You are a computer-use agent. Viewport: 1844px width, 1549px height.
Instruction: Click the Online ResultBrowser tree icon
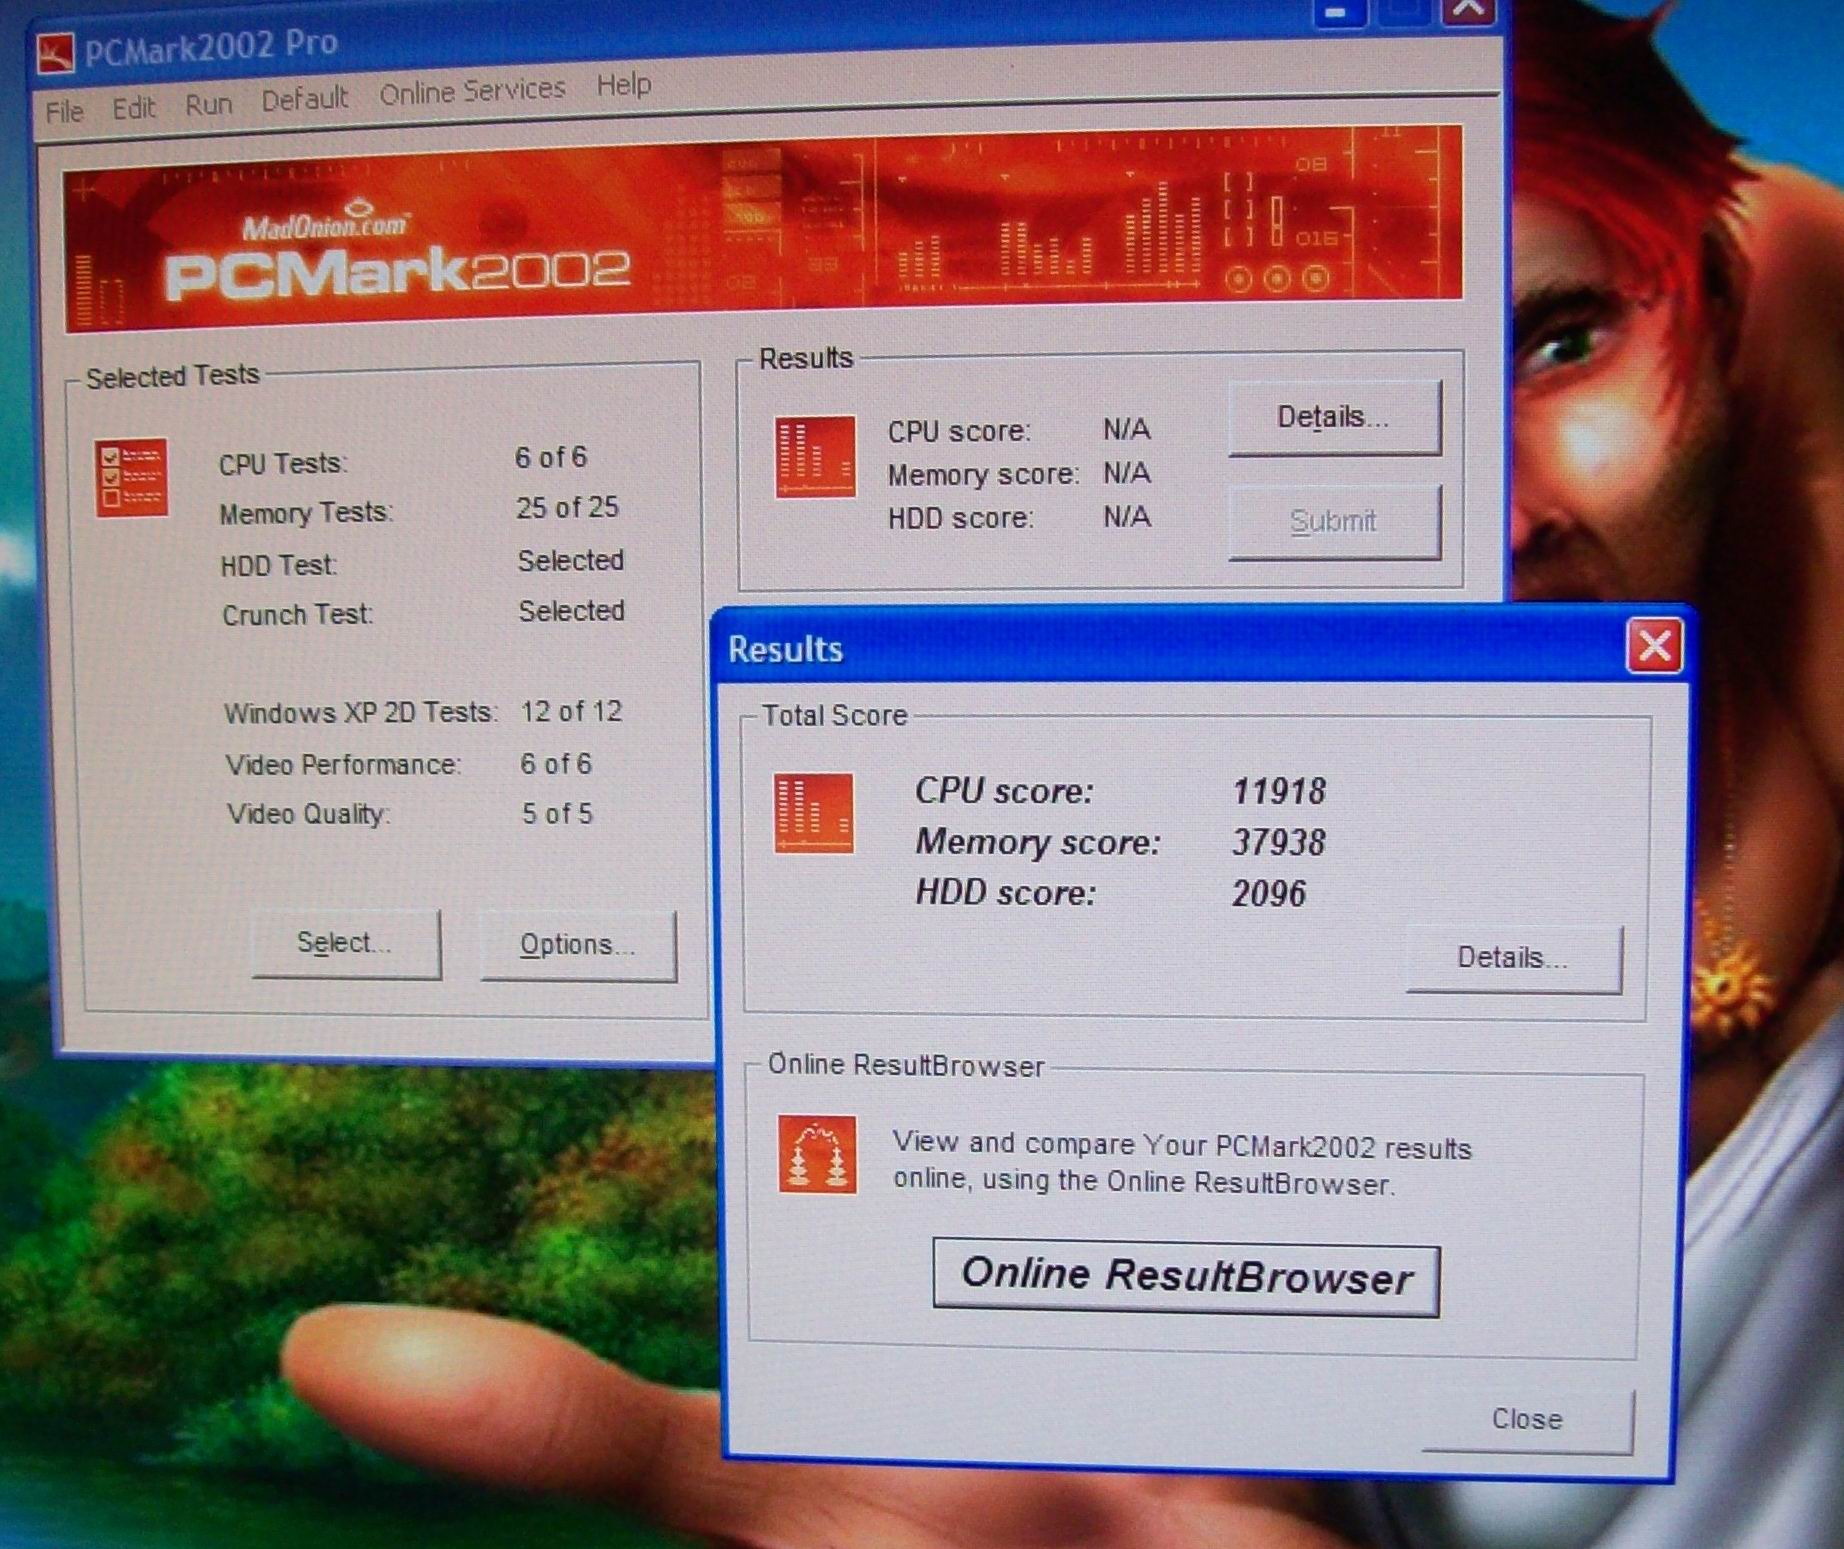pos(817,1154)
